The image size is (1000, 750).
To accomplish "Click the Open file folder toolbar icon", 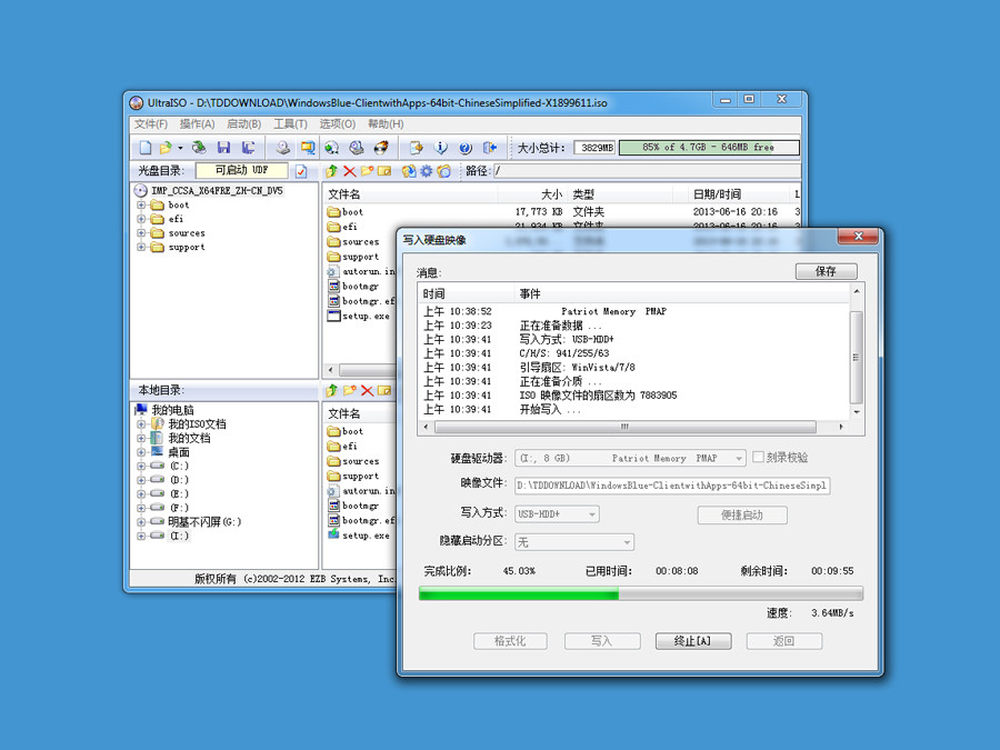I will [166, 148].
